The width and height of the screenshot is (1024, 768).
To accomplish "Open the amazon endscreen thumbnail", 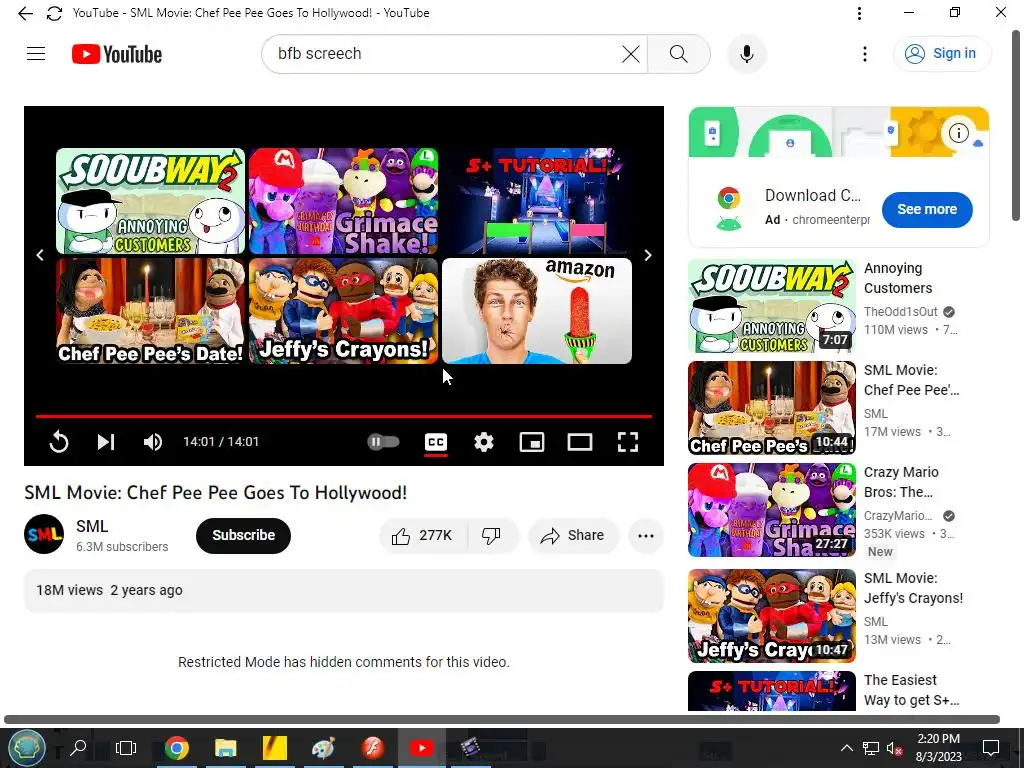I will tap(537, 311).
